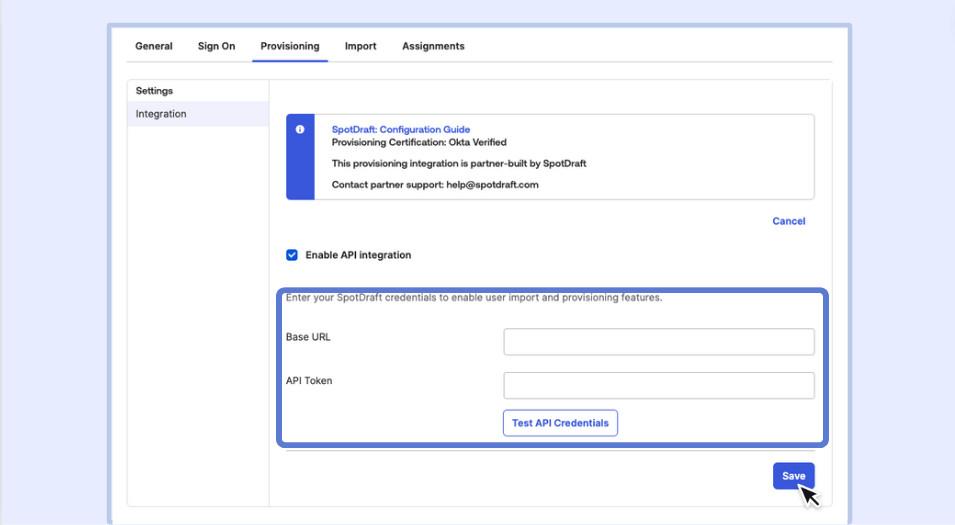Uncheck Enable API integration checkbox
The width and height of the screenshot is (955, 525).
tap(292, 255)
